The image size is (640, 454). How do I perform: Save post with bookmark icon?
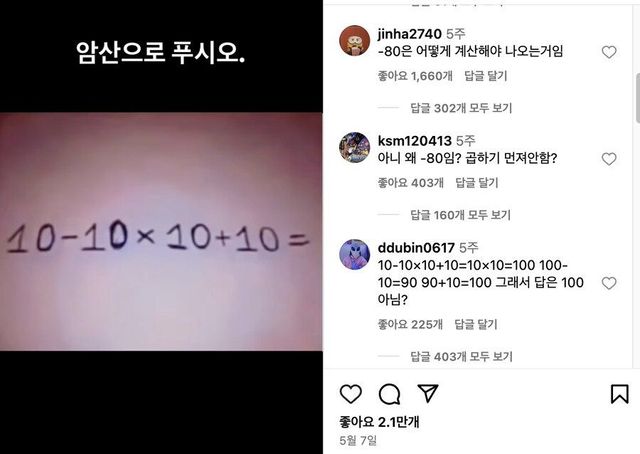click(x=619, y=394)
